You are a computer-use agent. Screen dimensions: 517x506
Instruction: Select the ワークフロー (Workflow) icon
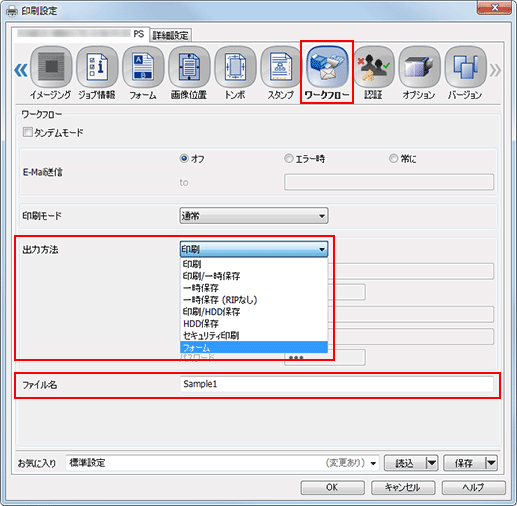pos(327,73)
